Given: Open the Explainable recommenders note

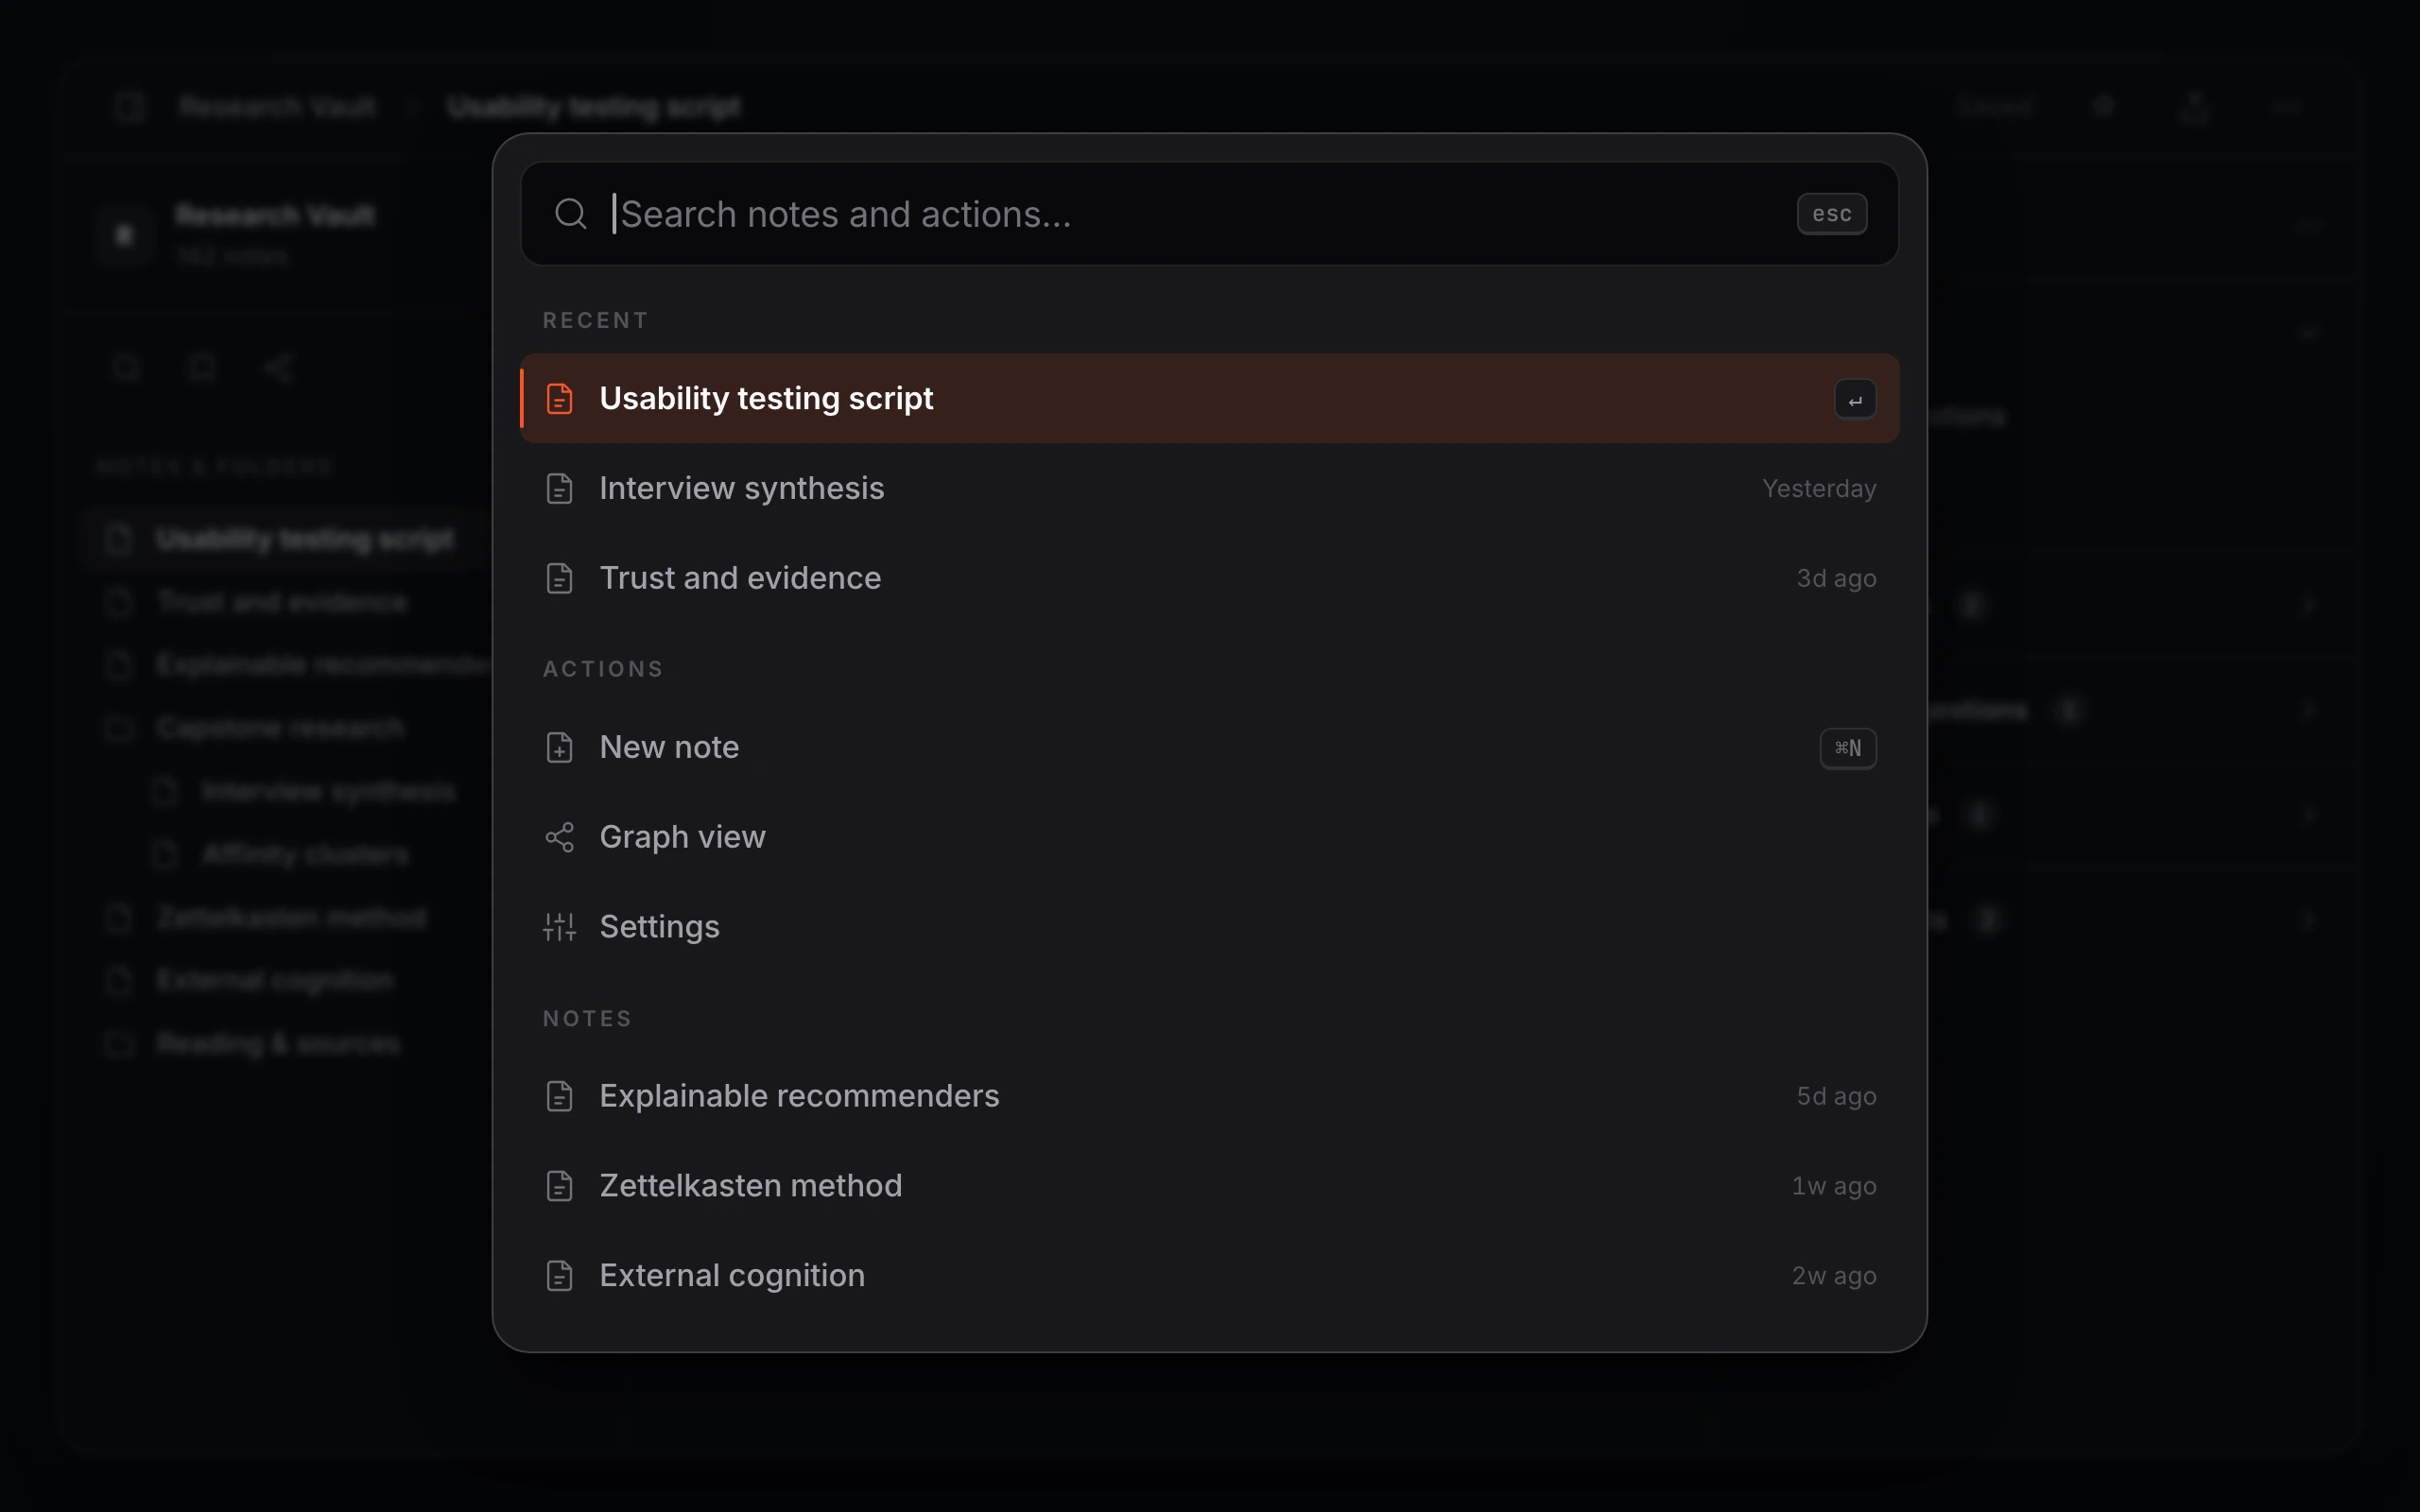Looking at the screenshot, I should (x=1209, y=1096).
